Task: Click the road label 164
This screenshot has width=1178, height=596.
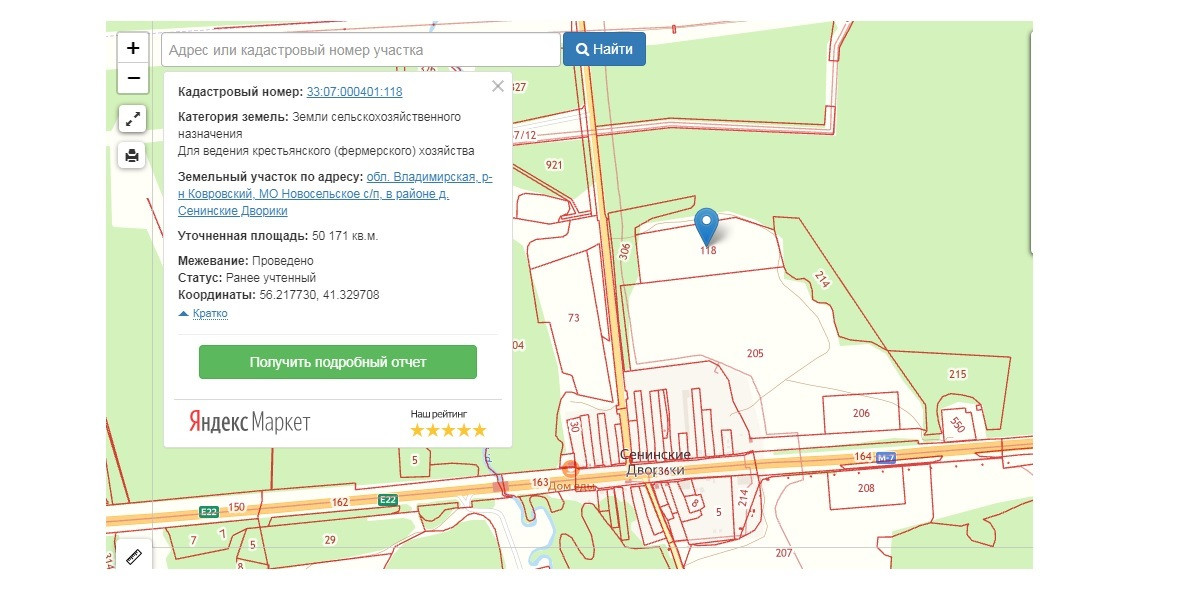Action: pos(862,456)
